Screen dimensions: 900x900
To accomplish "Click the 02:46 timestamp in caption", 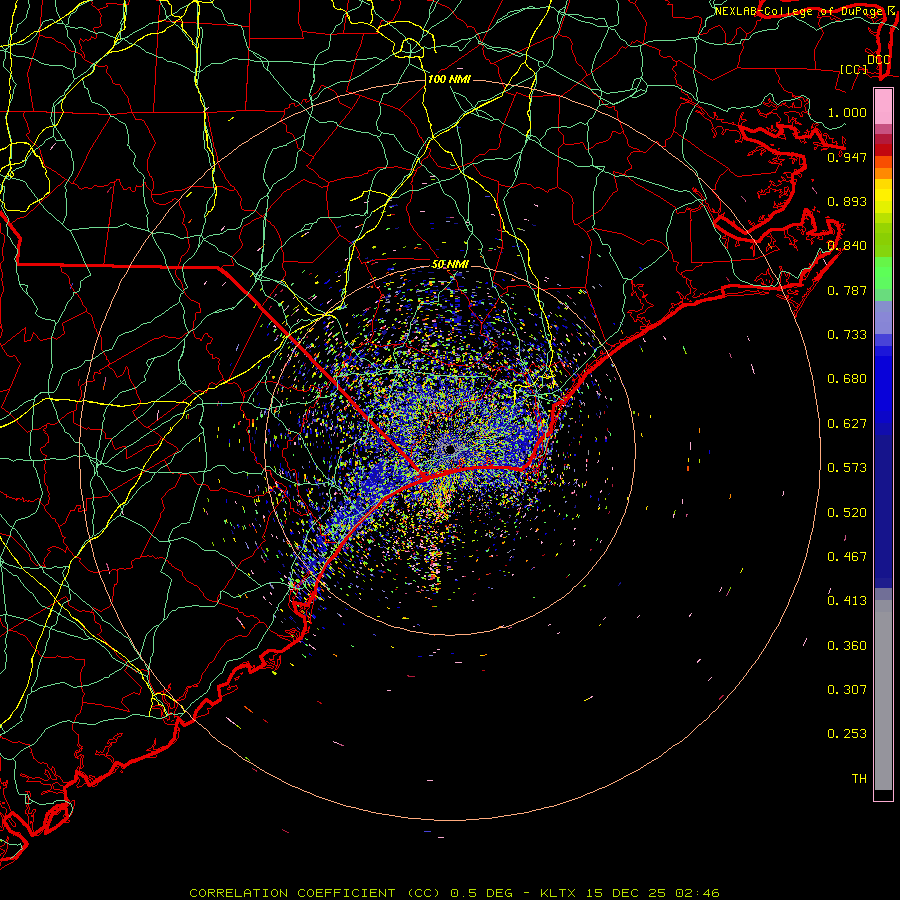I will [x=697, y=893].
